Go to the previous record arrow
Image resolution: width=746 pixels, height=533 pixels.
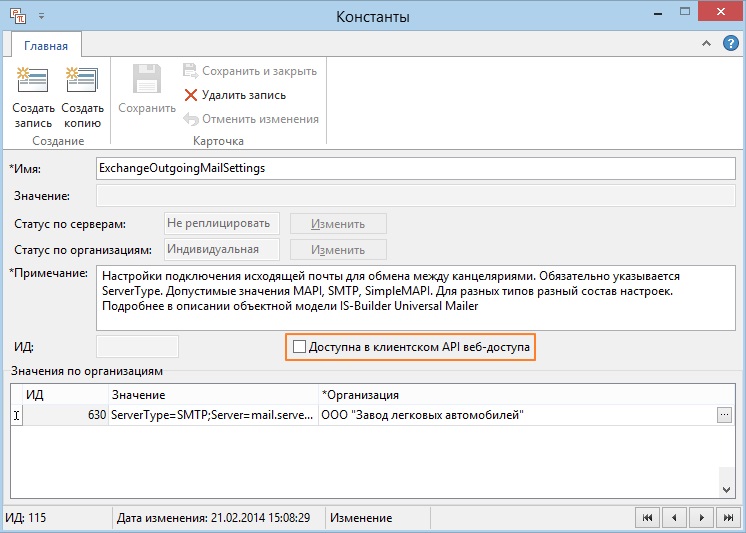tap(674, 517)
